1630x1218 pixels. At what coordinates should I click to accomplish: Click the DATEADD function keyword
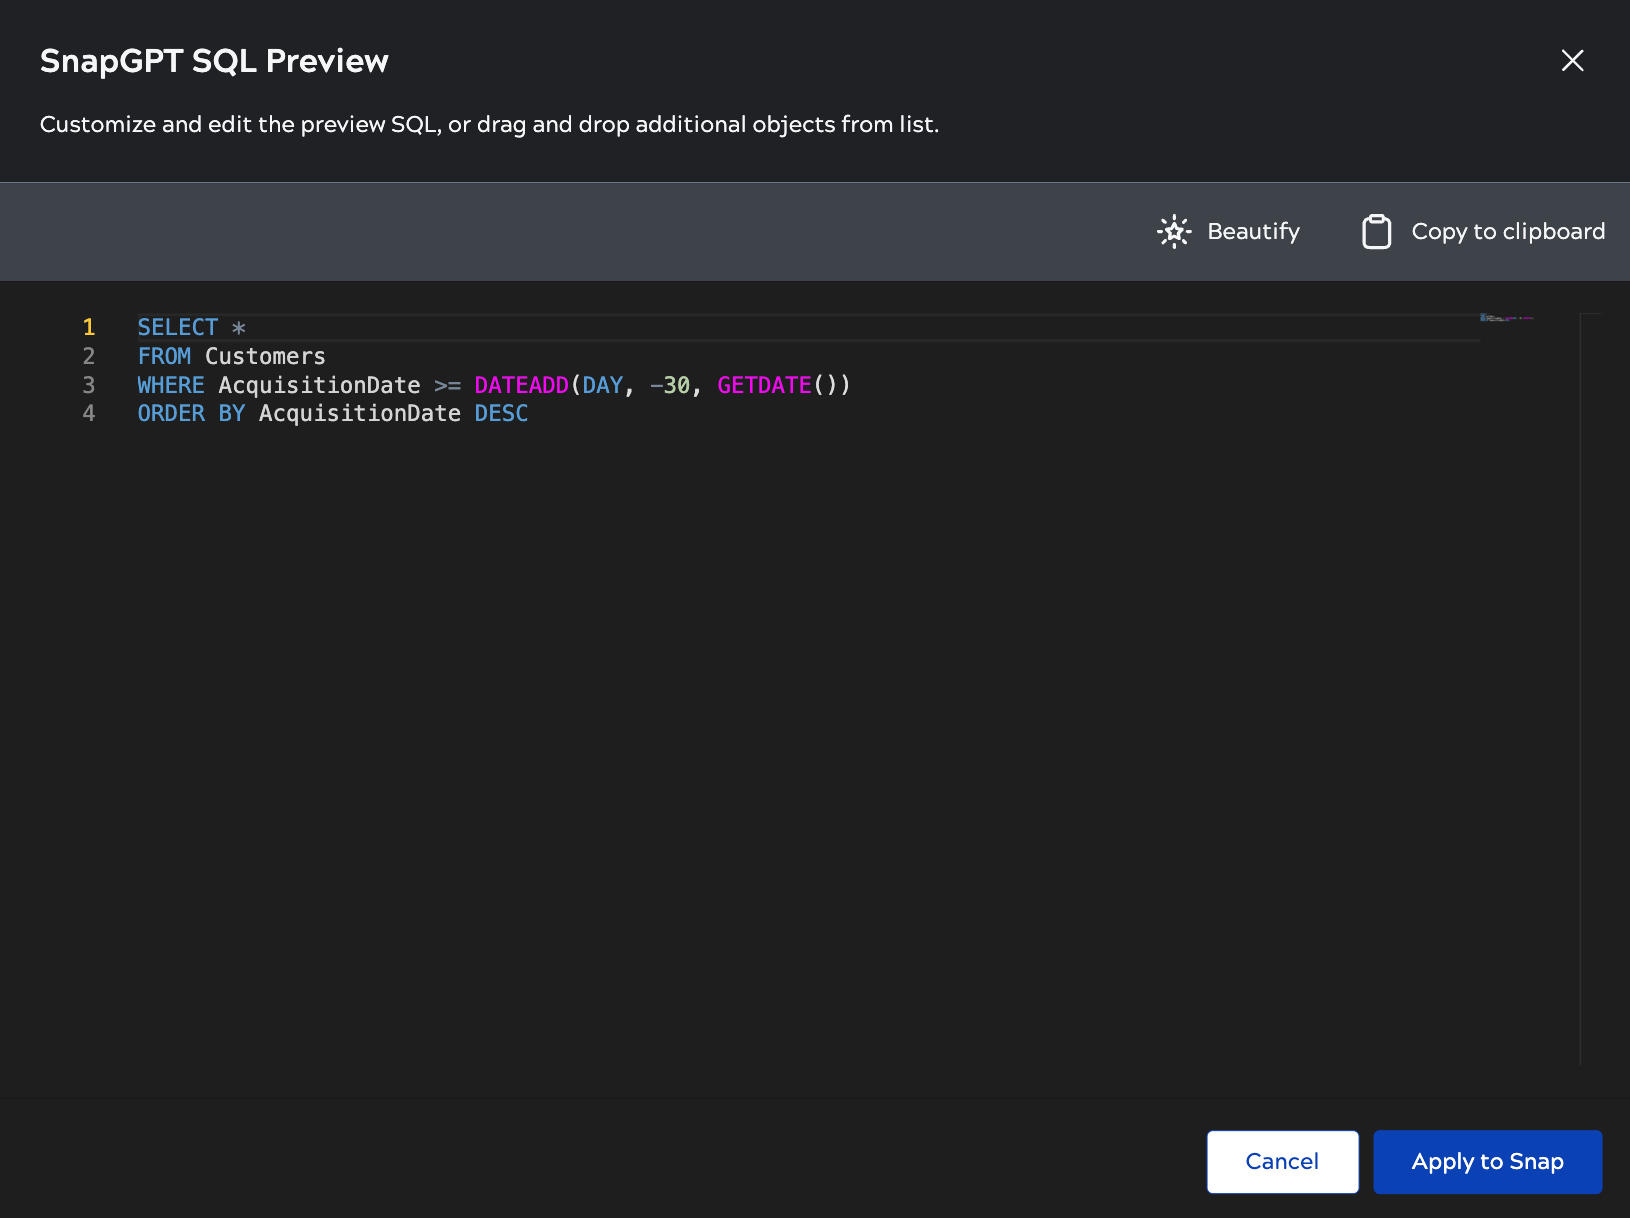[x=520, y=385]
